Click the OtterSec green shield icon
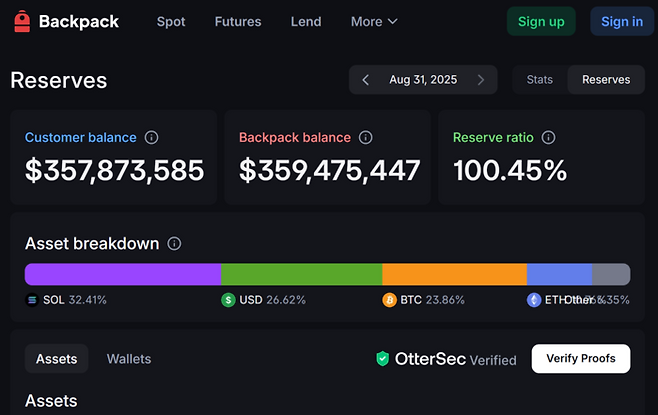Screen dimensions: 658x415 click(382, 359)
